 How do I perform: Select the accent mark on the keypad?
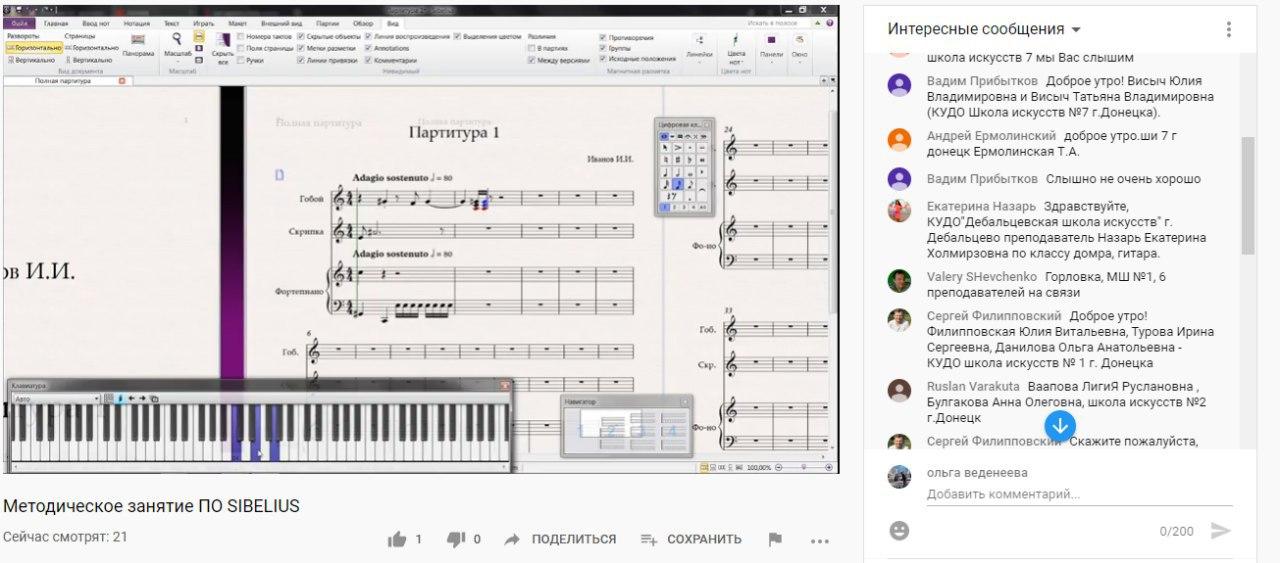pos(677,147)
